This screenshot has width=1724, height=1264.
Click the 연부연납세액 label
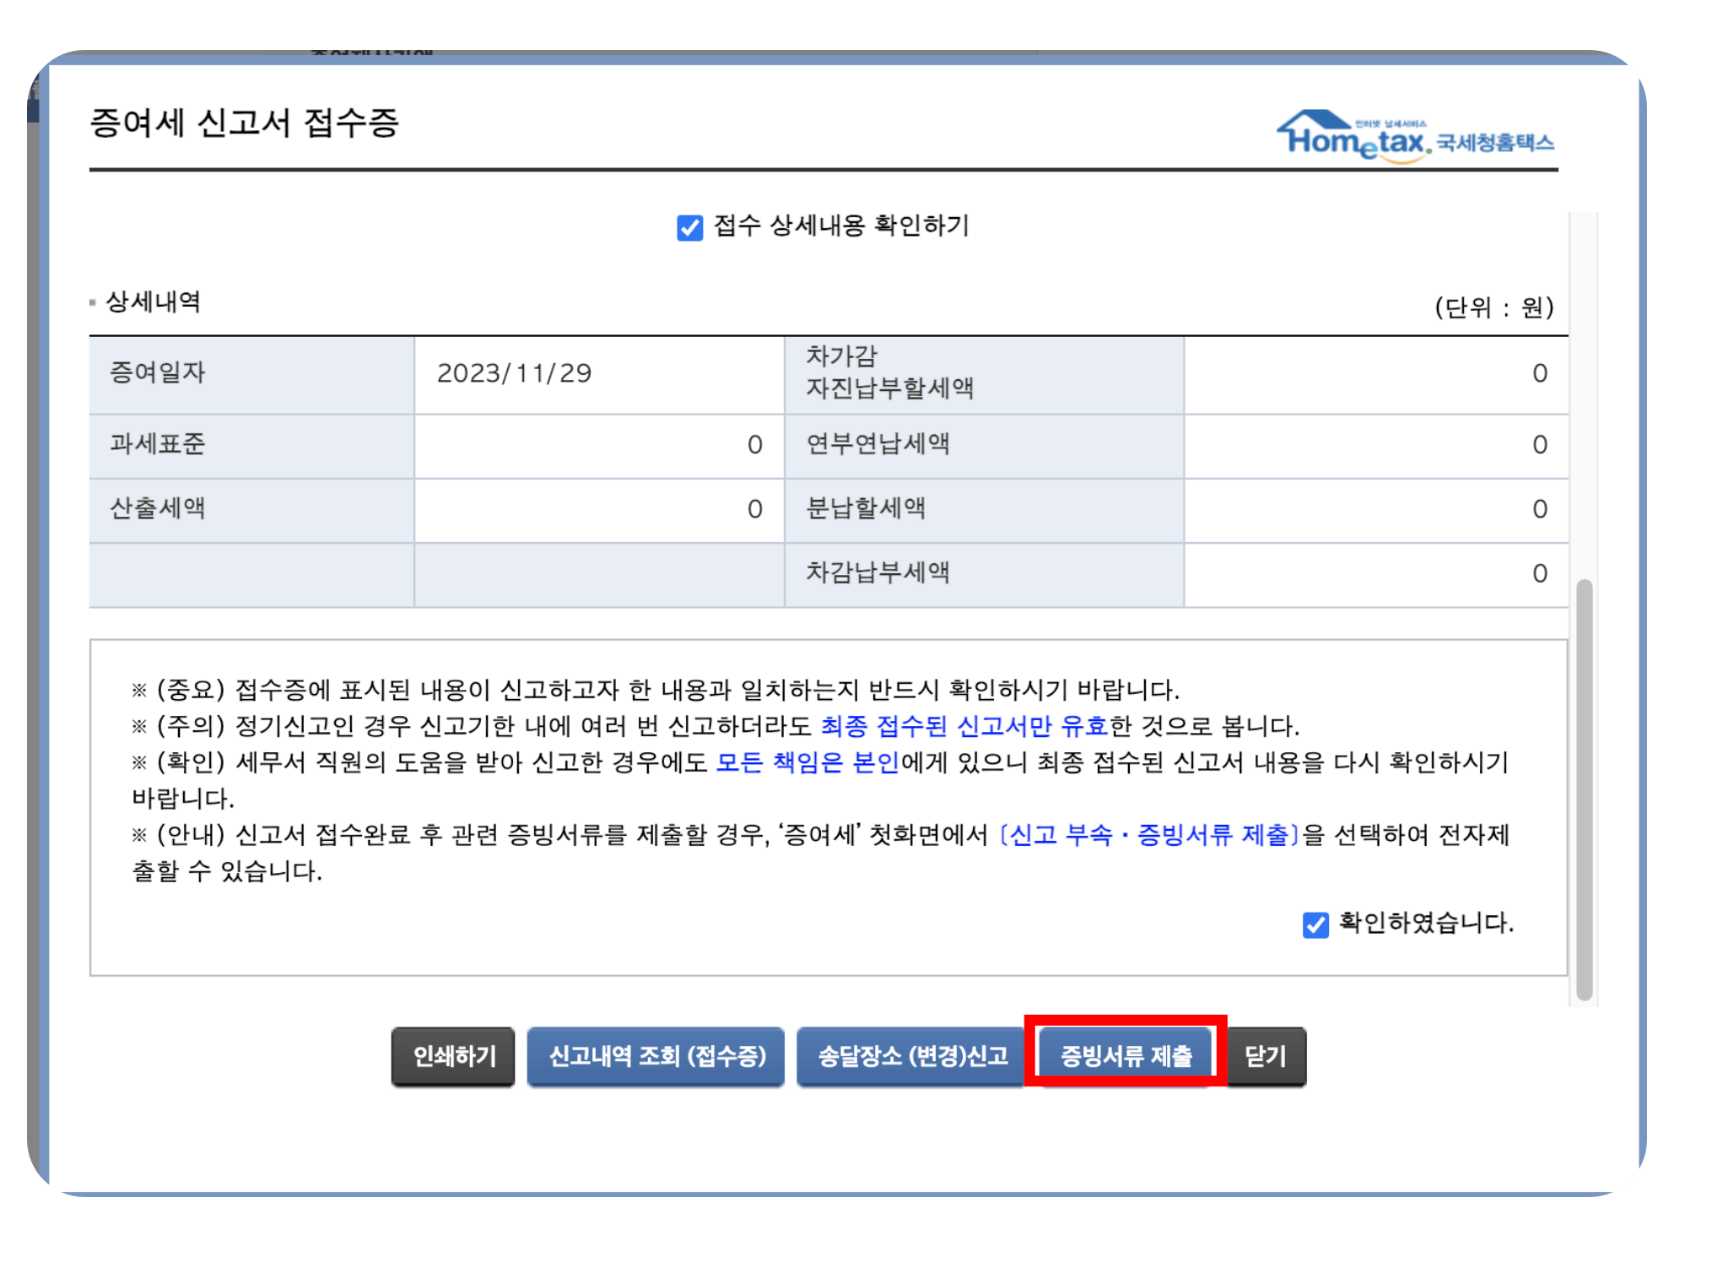pos(878,444)
